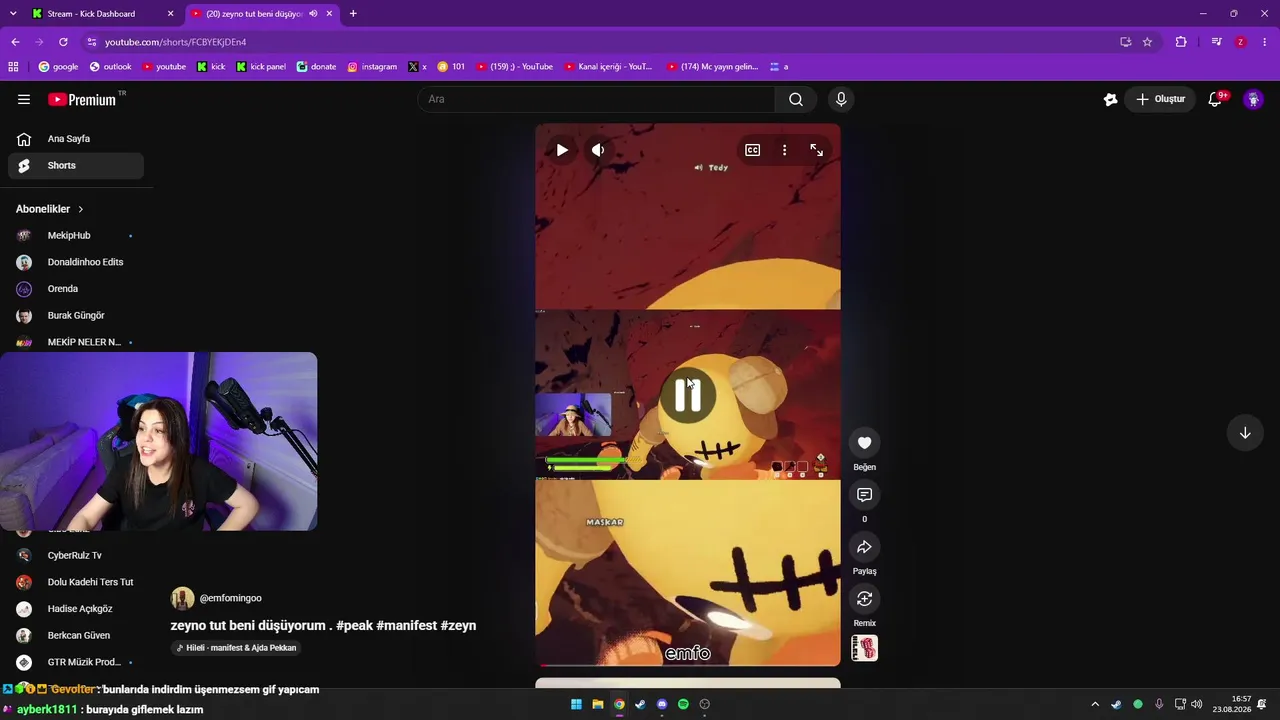The height and width of the screenshot is (720, 1280).
Task: Open the browser extensions puzzle icon
Action: coord(1181,42)
